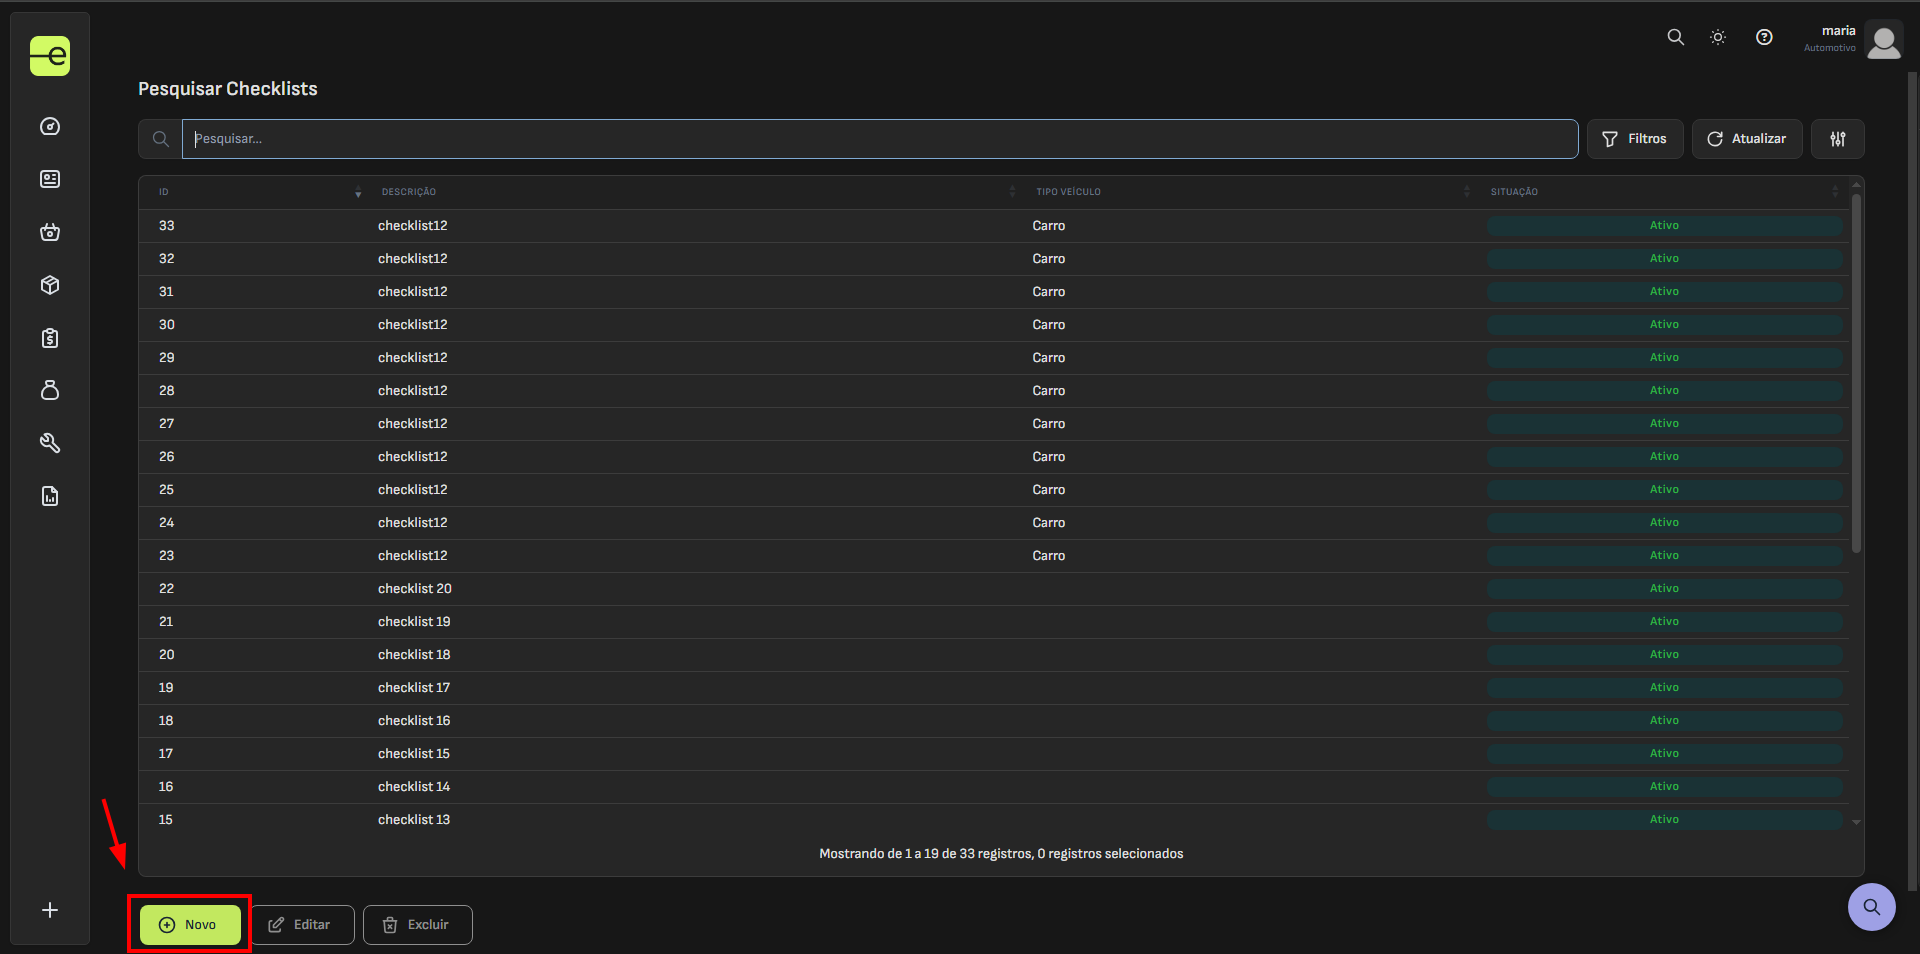The image size is (1920, 954).
Task: Click the purple floating search button
Action: (1872, 907)
